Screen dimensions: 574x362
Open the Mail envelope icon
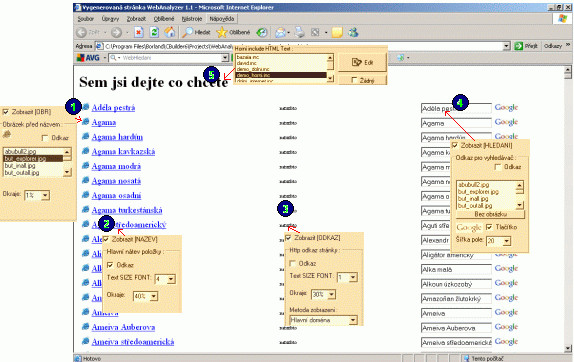(x=280, y=33)
